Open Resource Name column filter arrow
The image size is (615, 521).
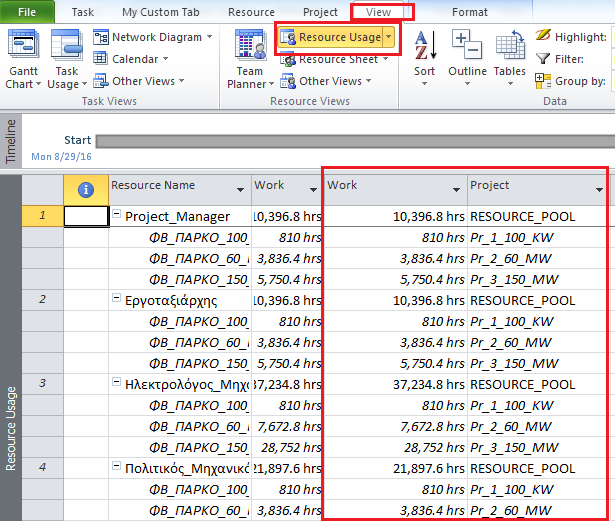click(240, 190)
